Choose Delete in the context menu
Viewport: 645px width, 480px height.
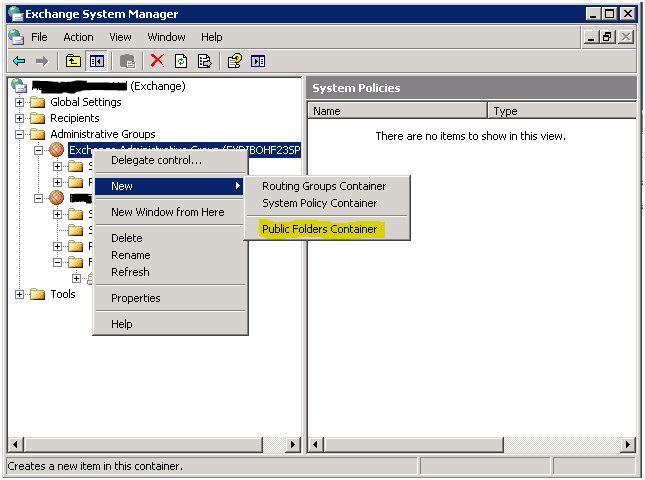tap(170, 238)
